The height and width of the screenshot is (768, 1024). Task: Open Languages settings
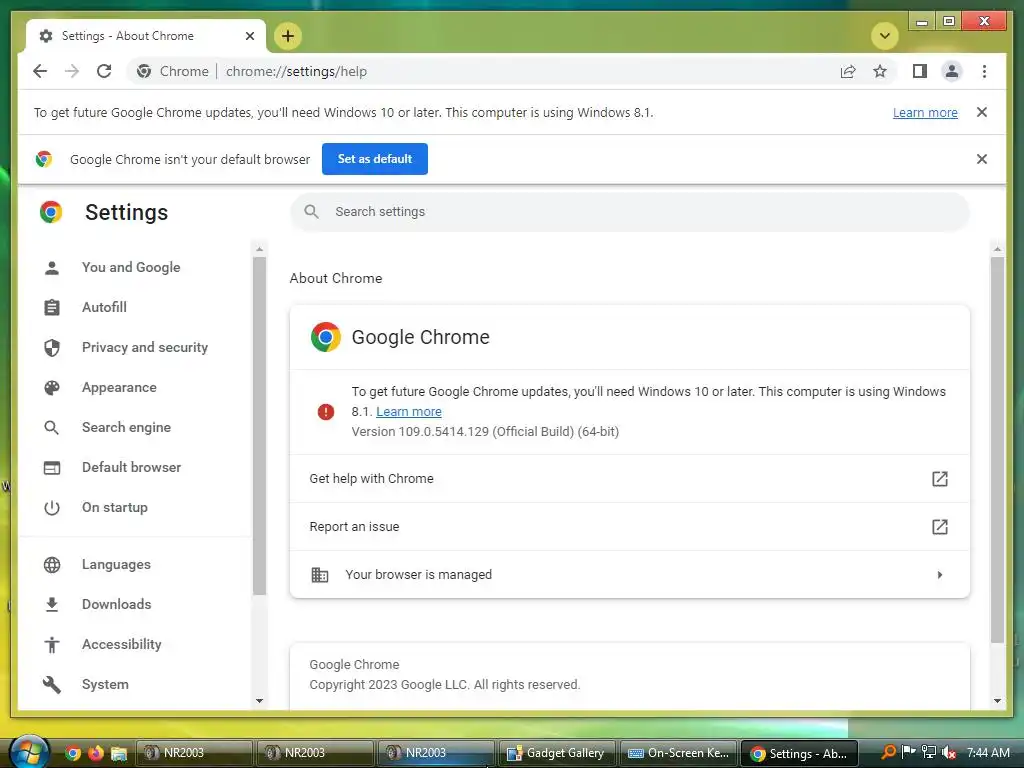116,564
